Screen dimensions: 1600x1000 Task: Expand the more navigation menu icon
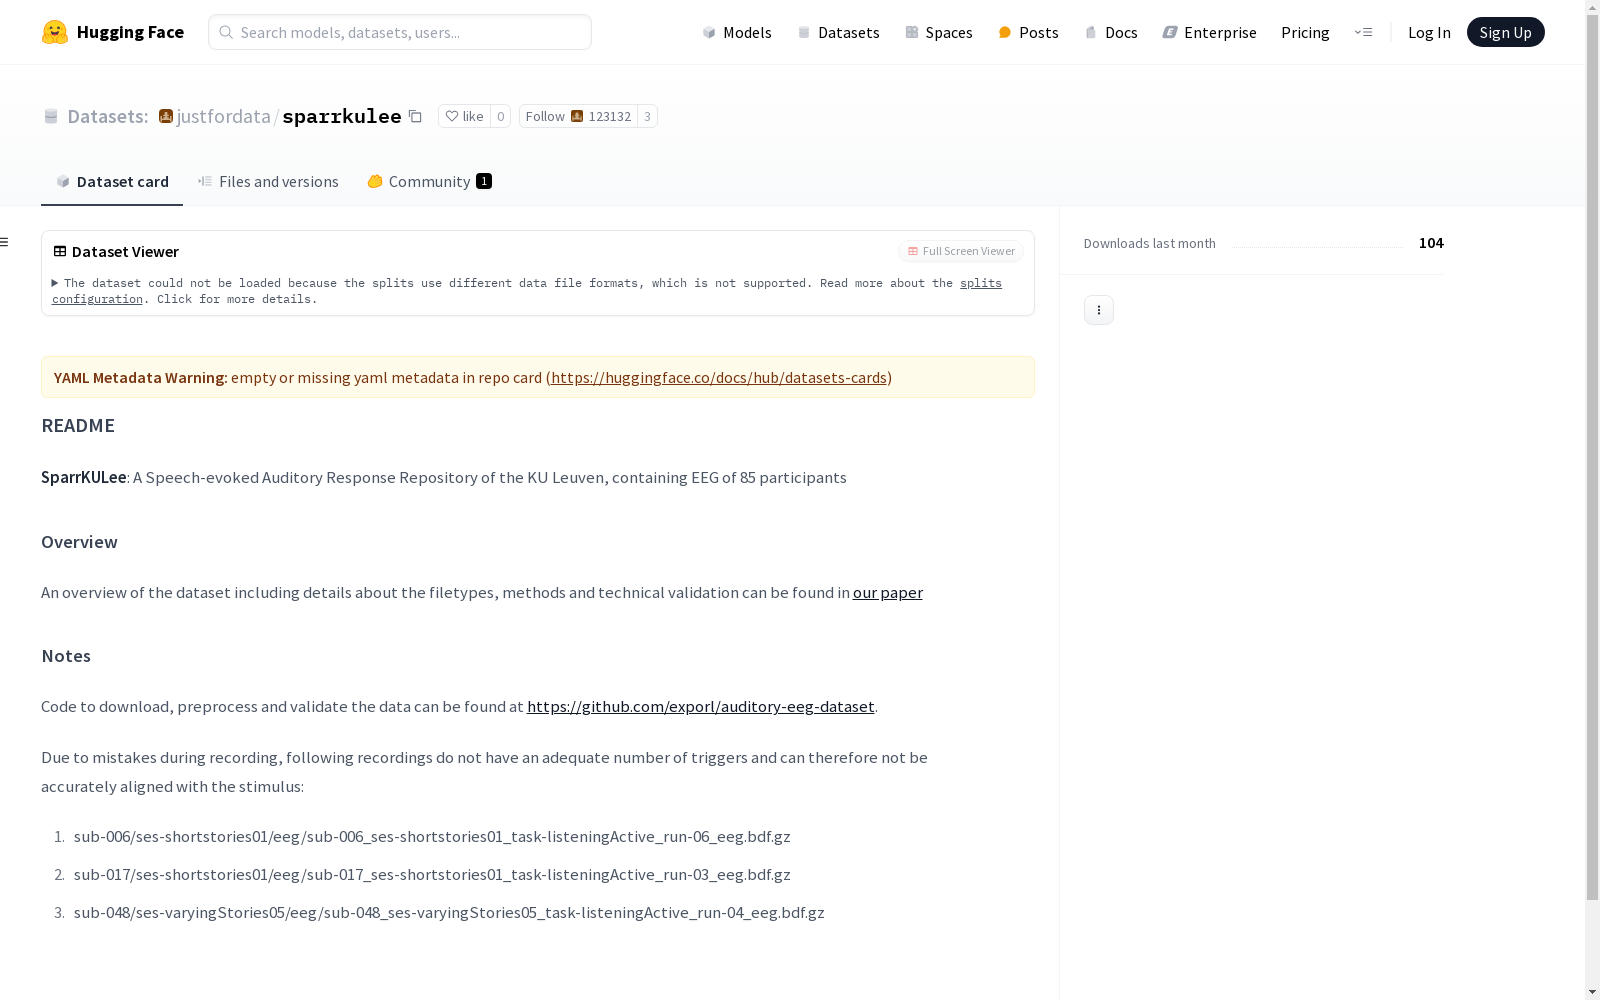point(1363,32)
